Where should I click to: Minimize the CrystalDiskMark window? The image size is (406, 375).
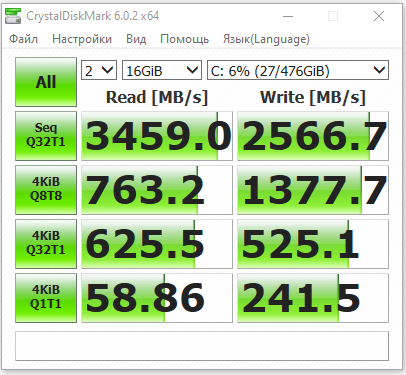(288, 16)
